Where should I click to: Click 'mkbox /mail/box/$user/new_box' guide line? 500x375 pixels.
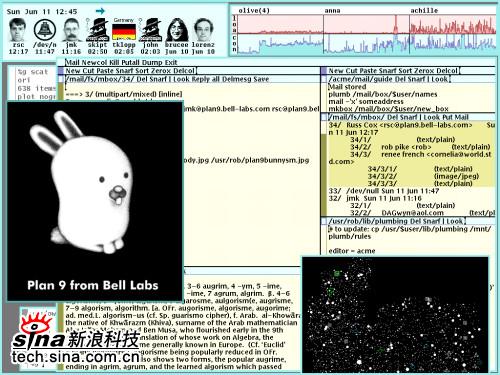[388, 109]
